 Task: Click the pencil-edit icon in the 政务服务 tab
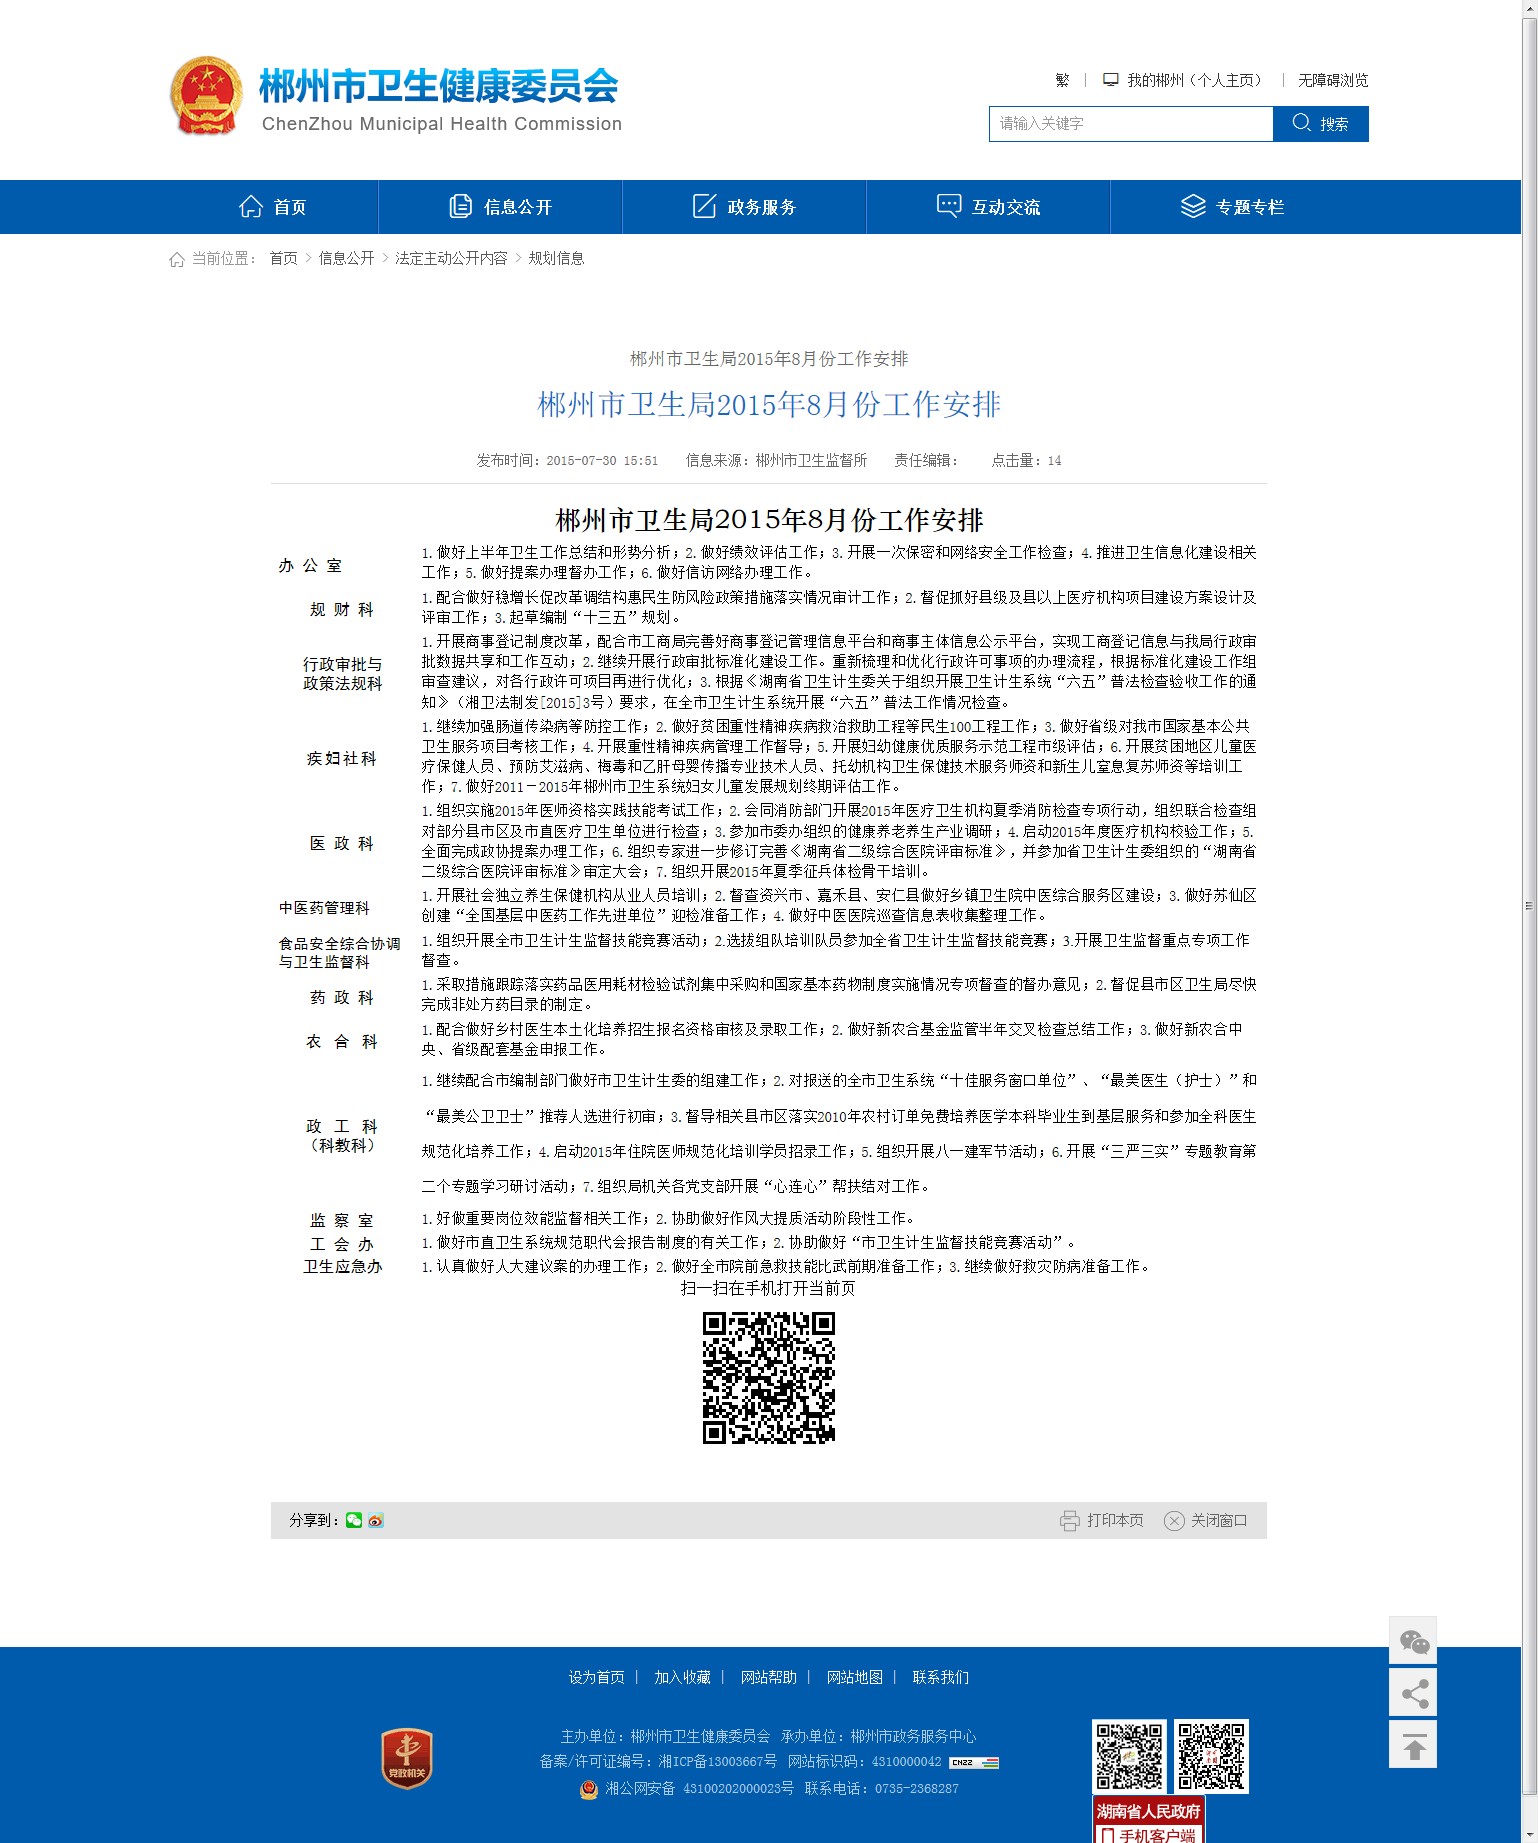point(704,206)
